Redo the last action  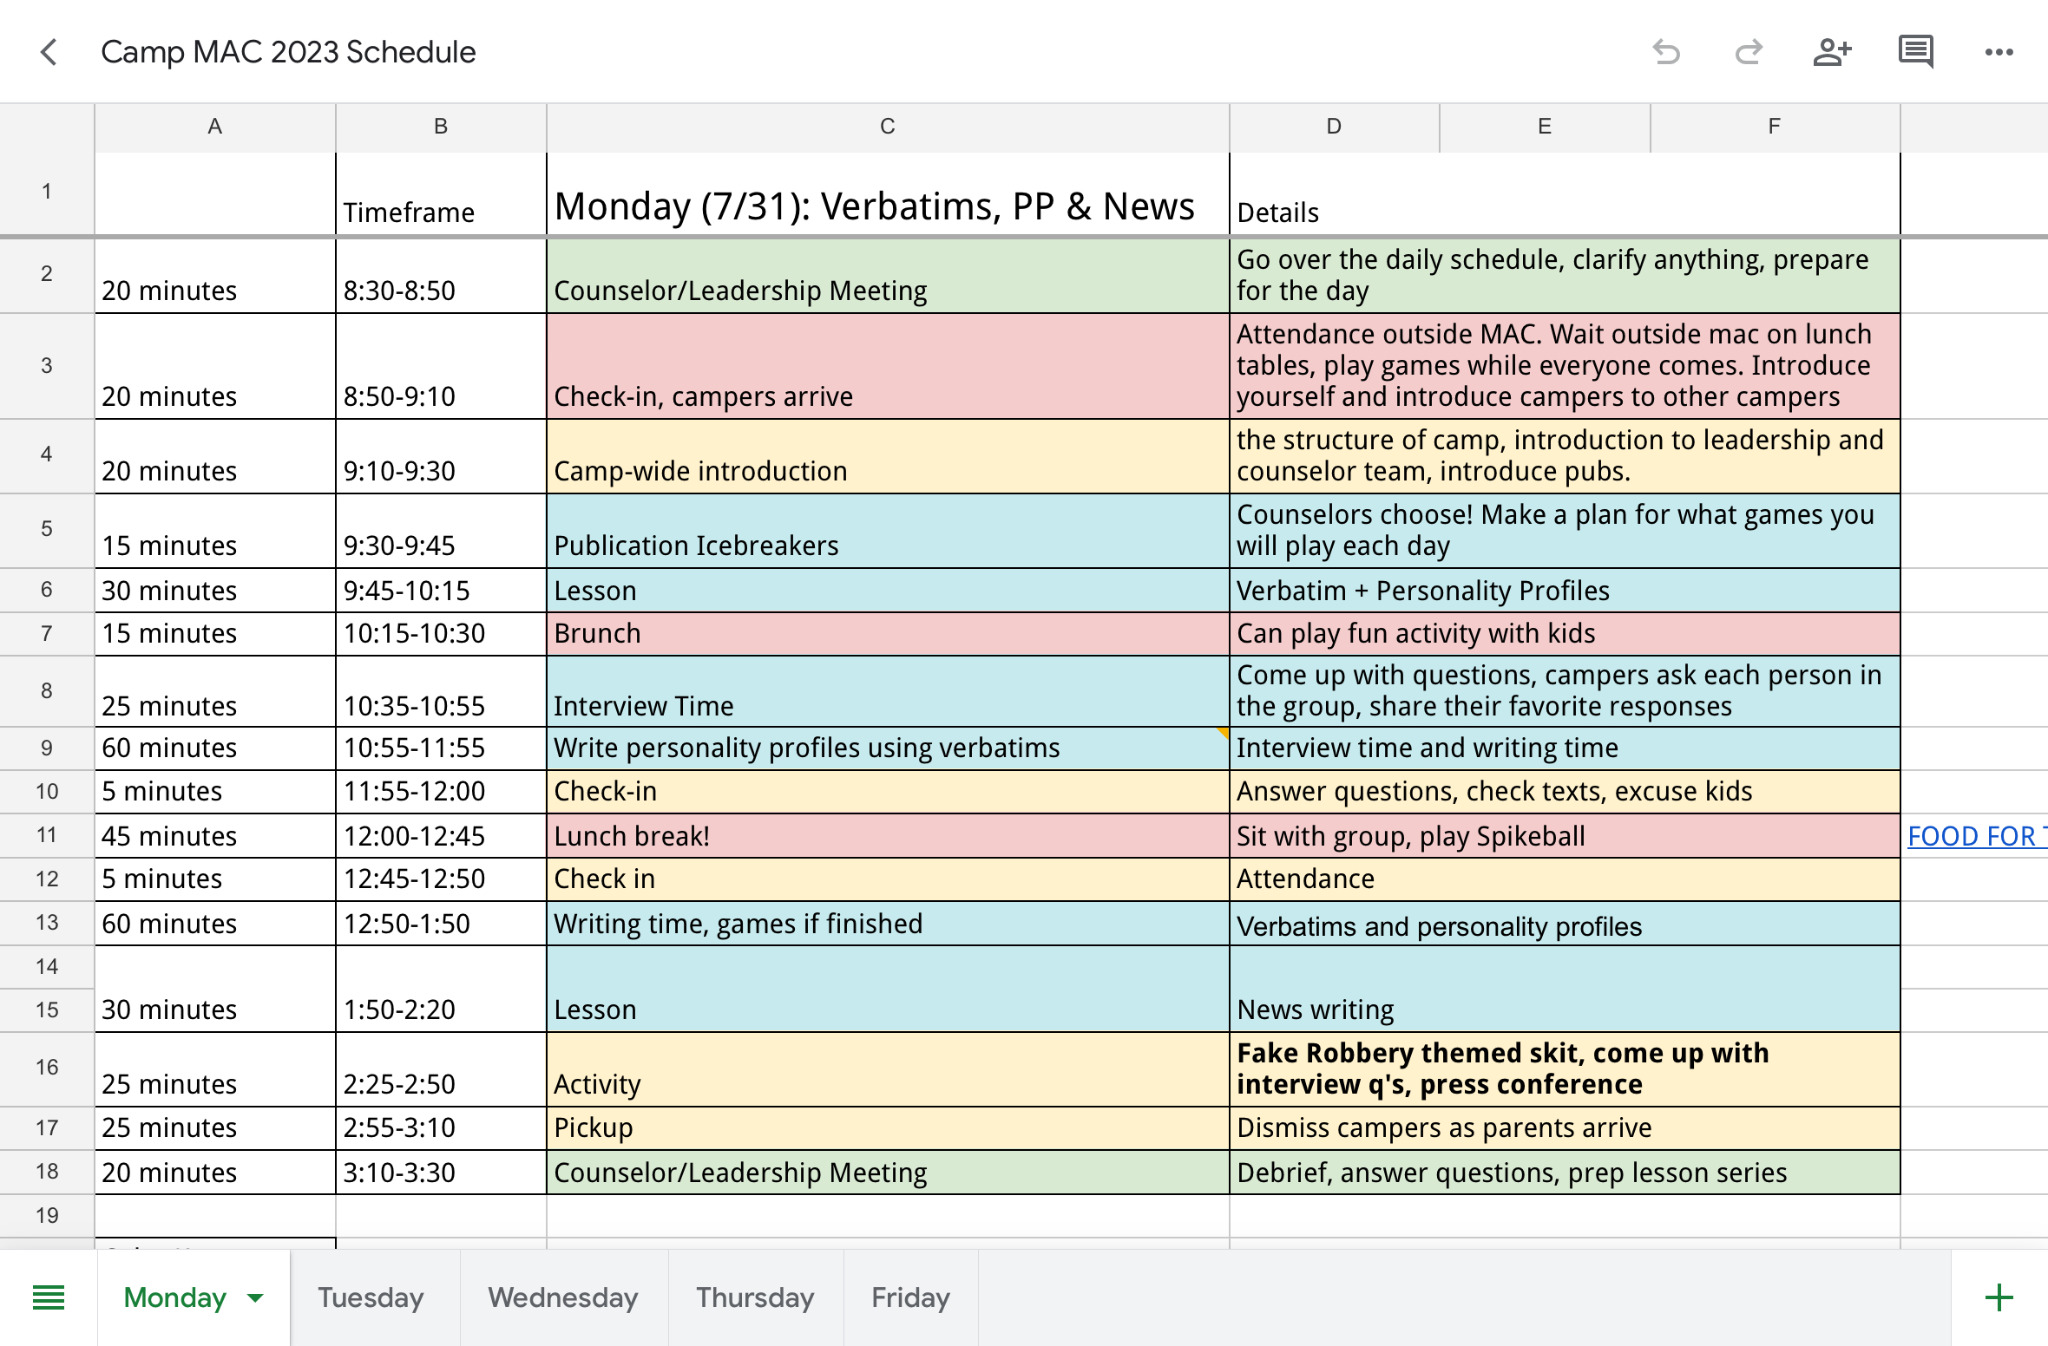point(1748,52)
